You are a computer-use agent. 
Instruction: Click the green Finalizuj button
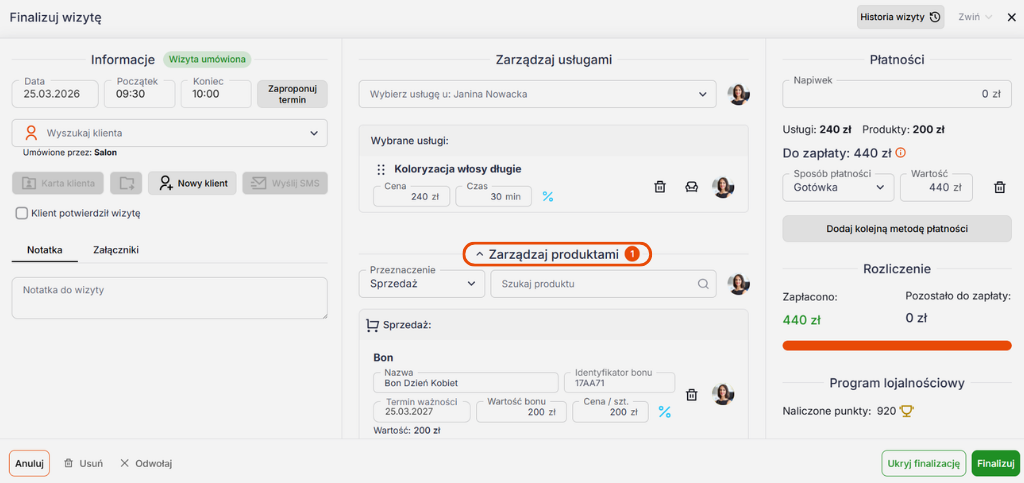click(x=995, y=463)
